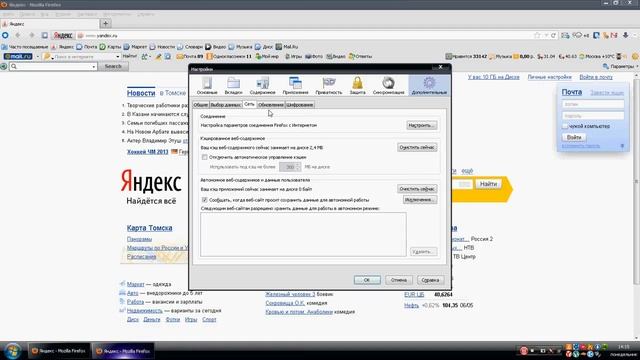Click the Windows Start orb
This screenshot has height=360, width=640.
(x=13, y=351)
